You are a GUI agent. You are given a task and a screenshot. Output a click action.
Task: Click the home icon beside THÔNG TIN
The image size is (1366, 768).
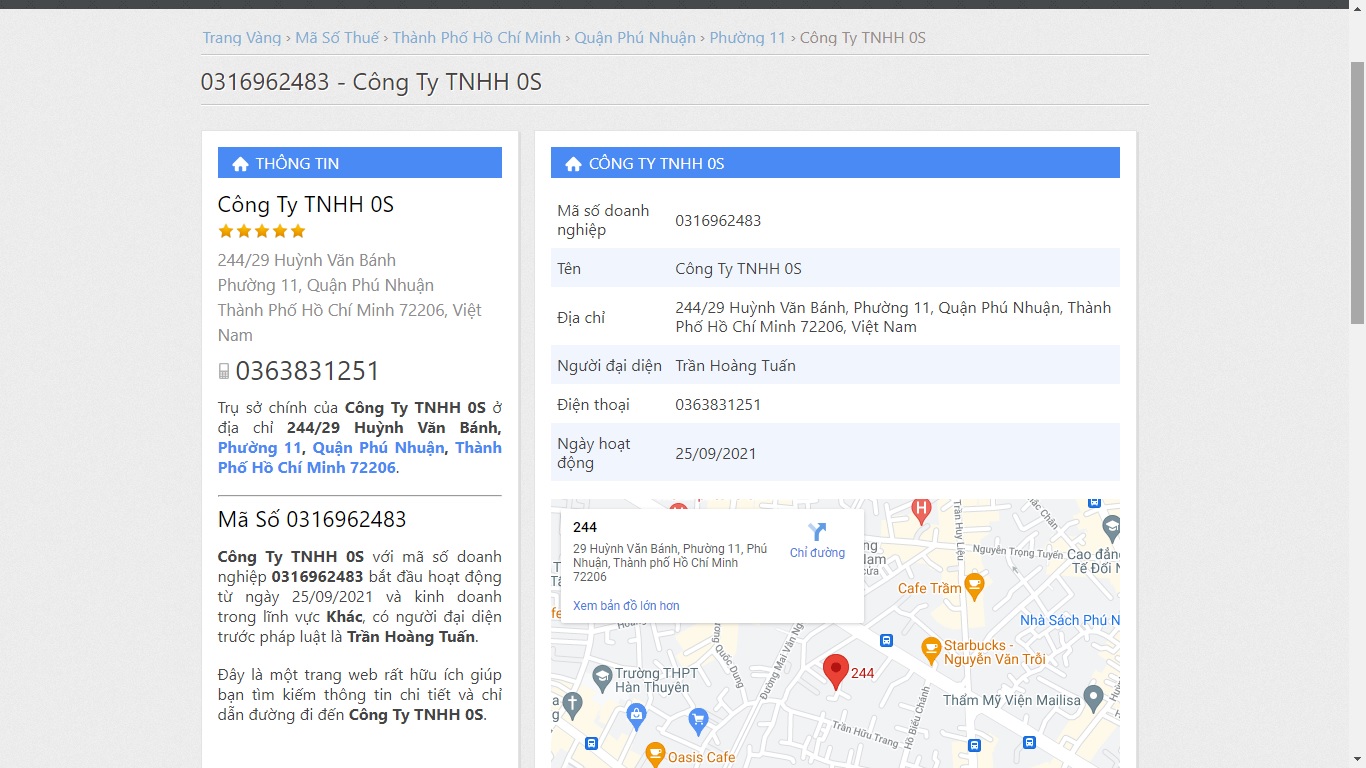(x=240, y=164)
